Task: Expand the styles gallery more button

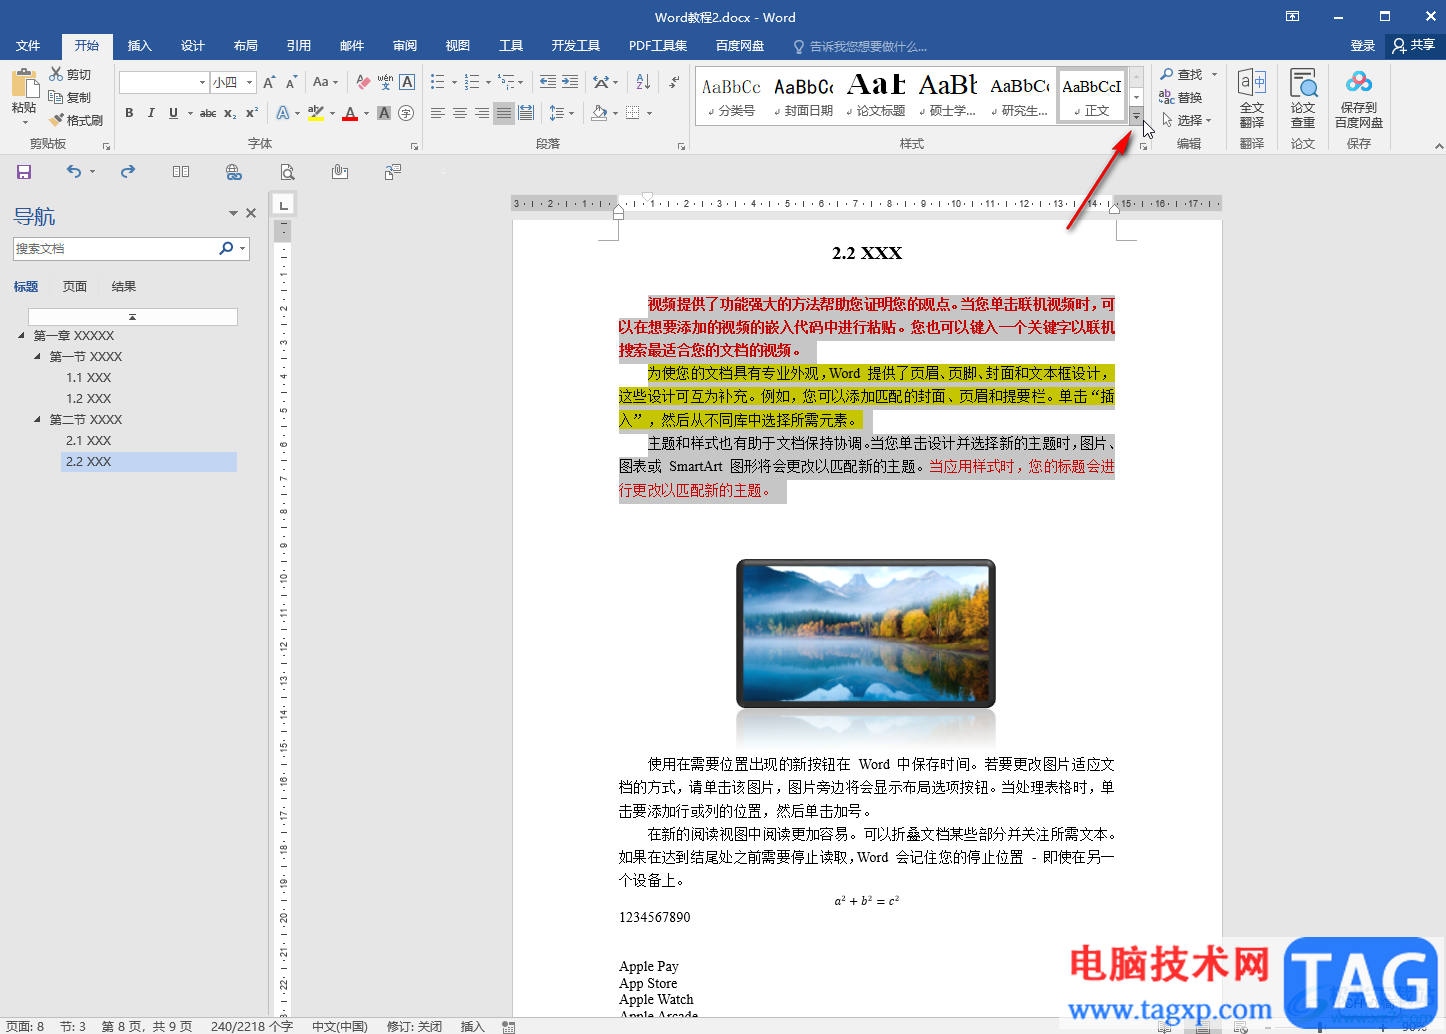Action: [1136, 117]
